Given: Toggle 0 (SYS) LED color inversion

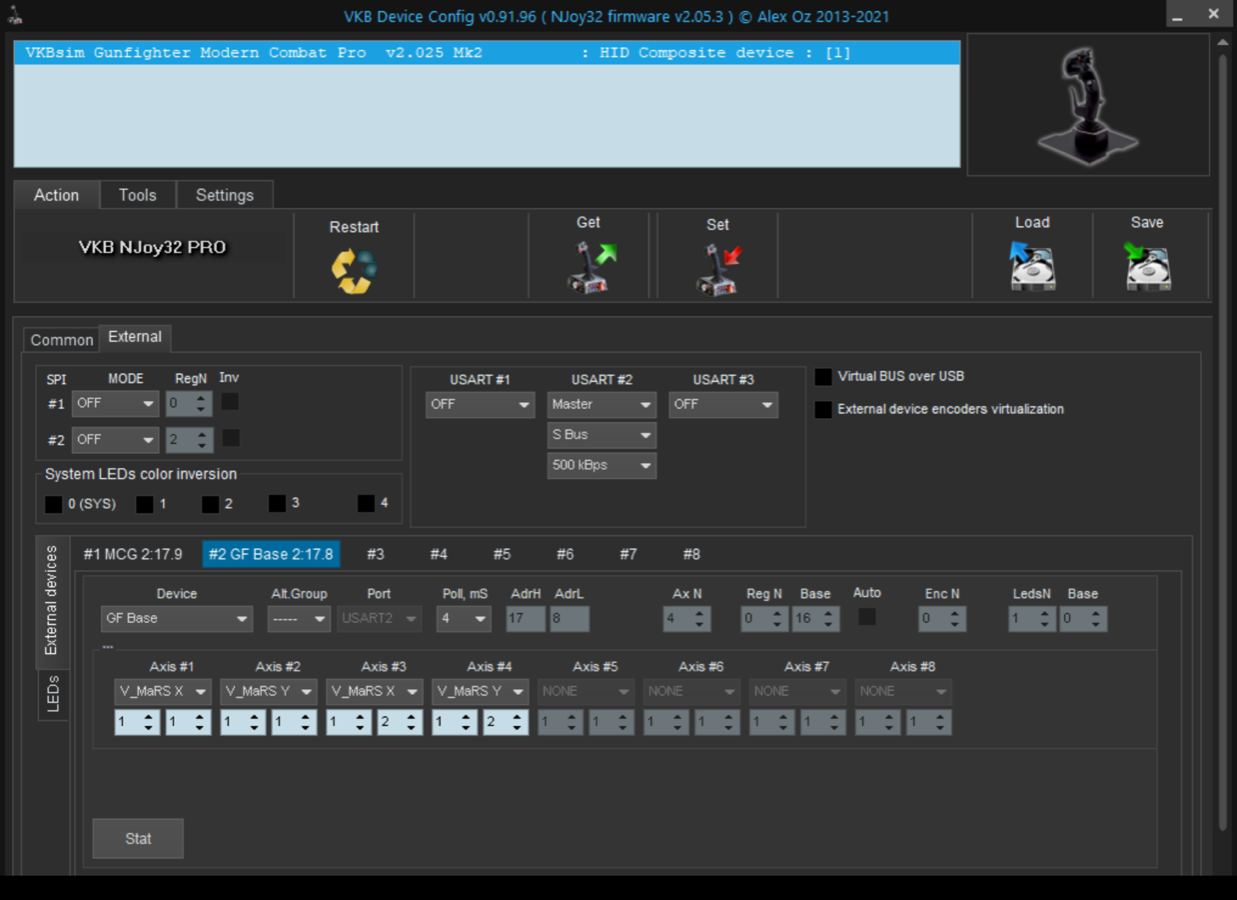Looking at the screenshot, I should click(x=54, y=504).
